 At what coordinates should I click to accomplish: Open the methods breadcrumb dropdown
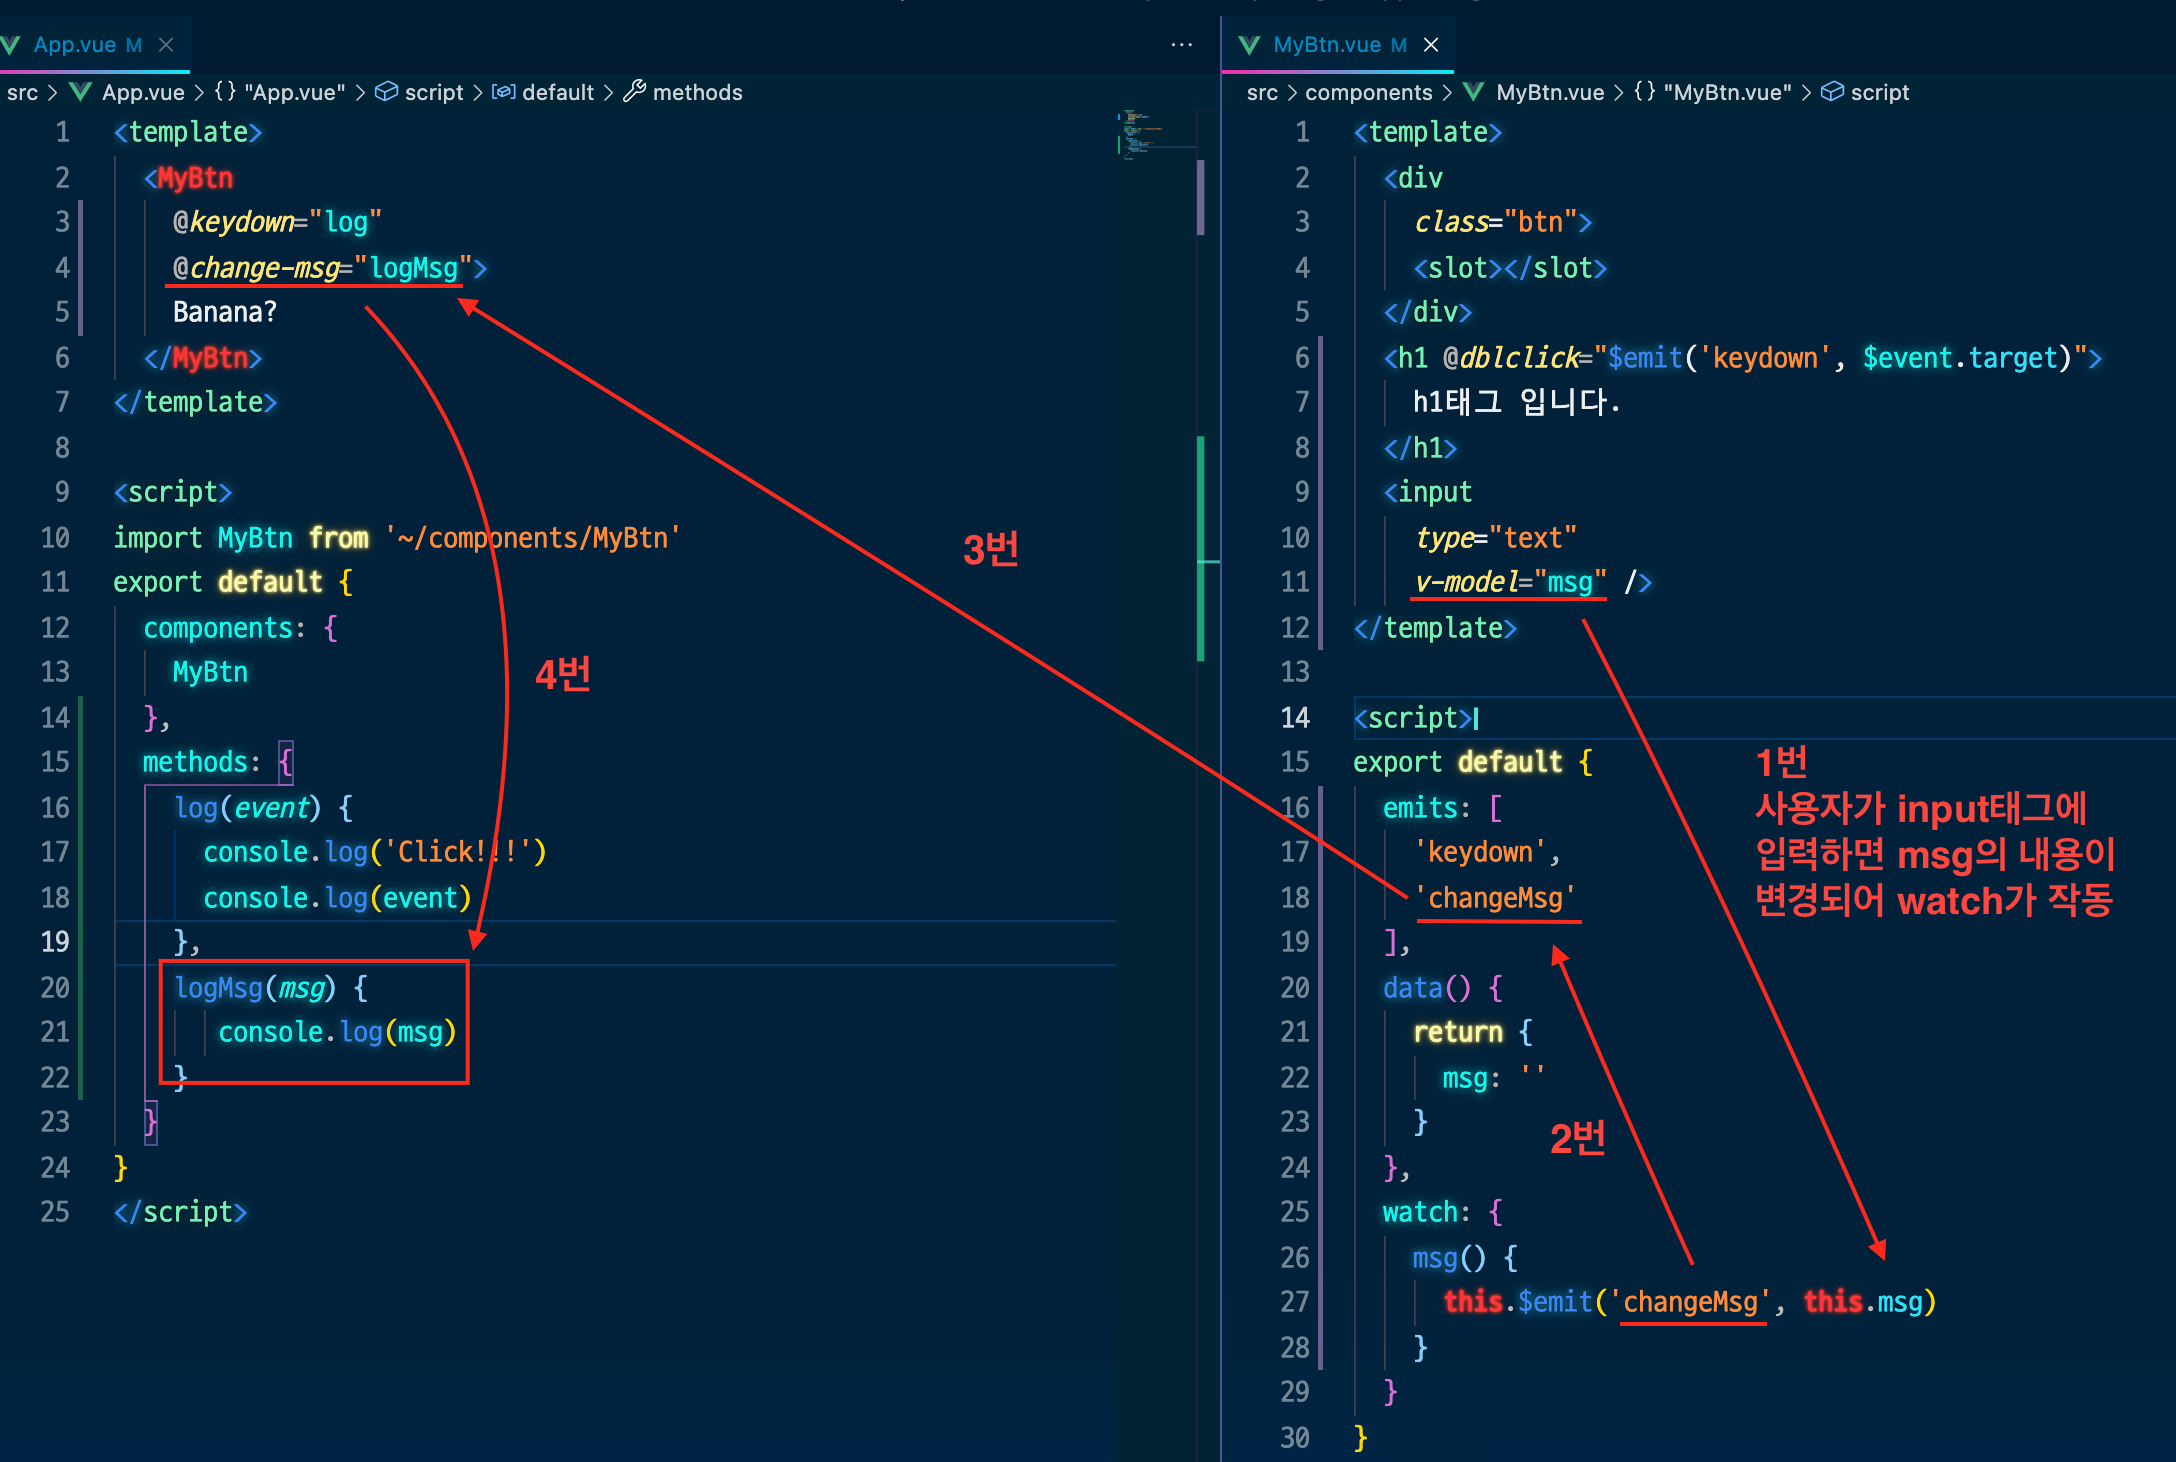[x=697, y=92]
